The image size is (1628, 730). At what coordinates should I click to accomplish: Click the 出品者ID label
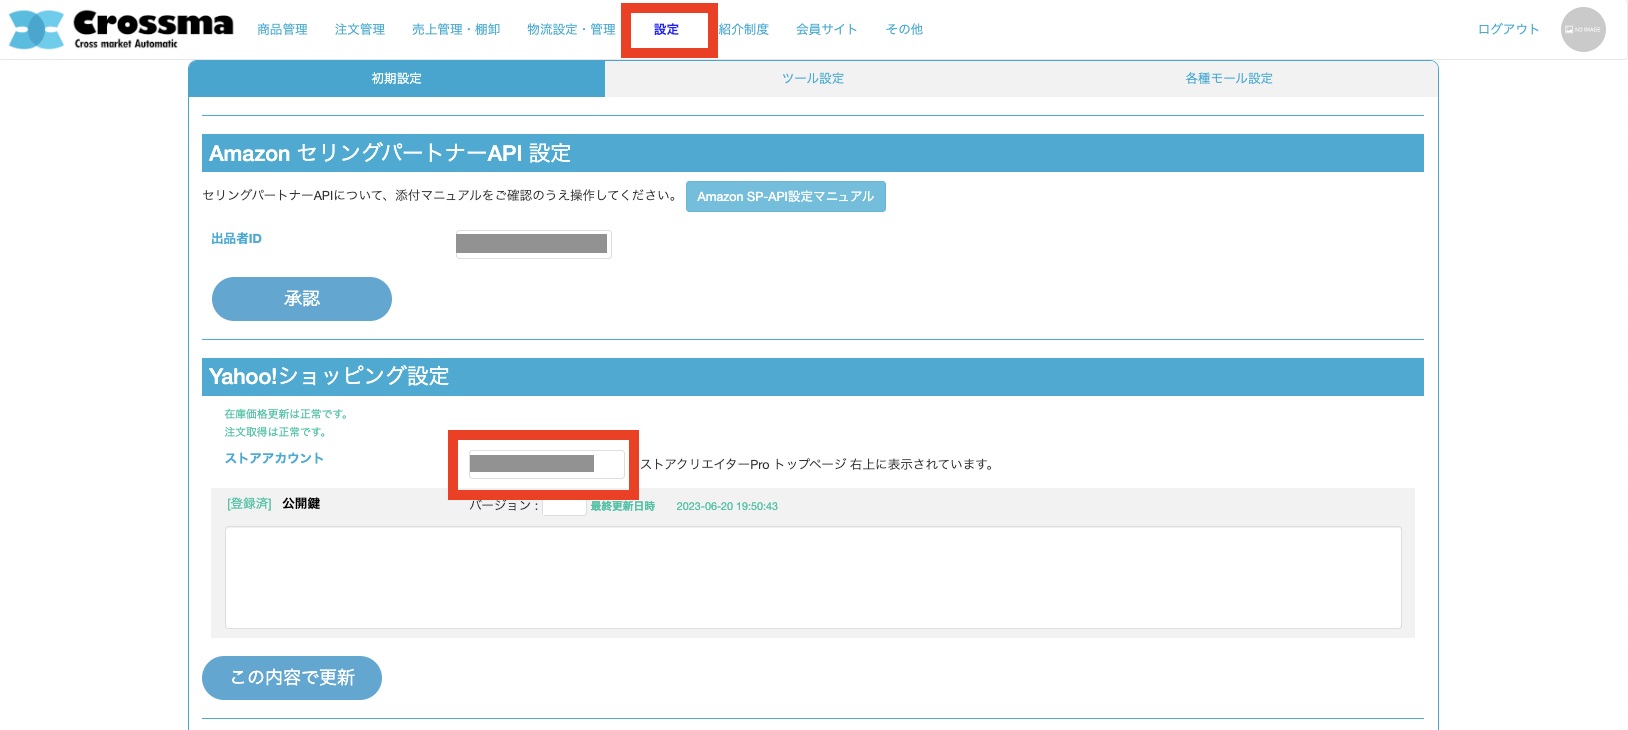click(x=236, y=238)
